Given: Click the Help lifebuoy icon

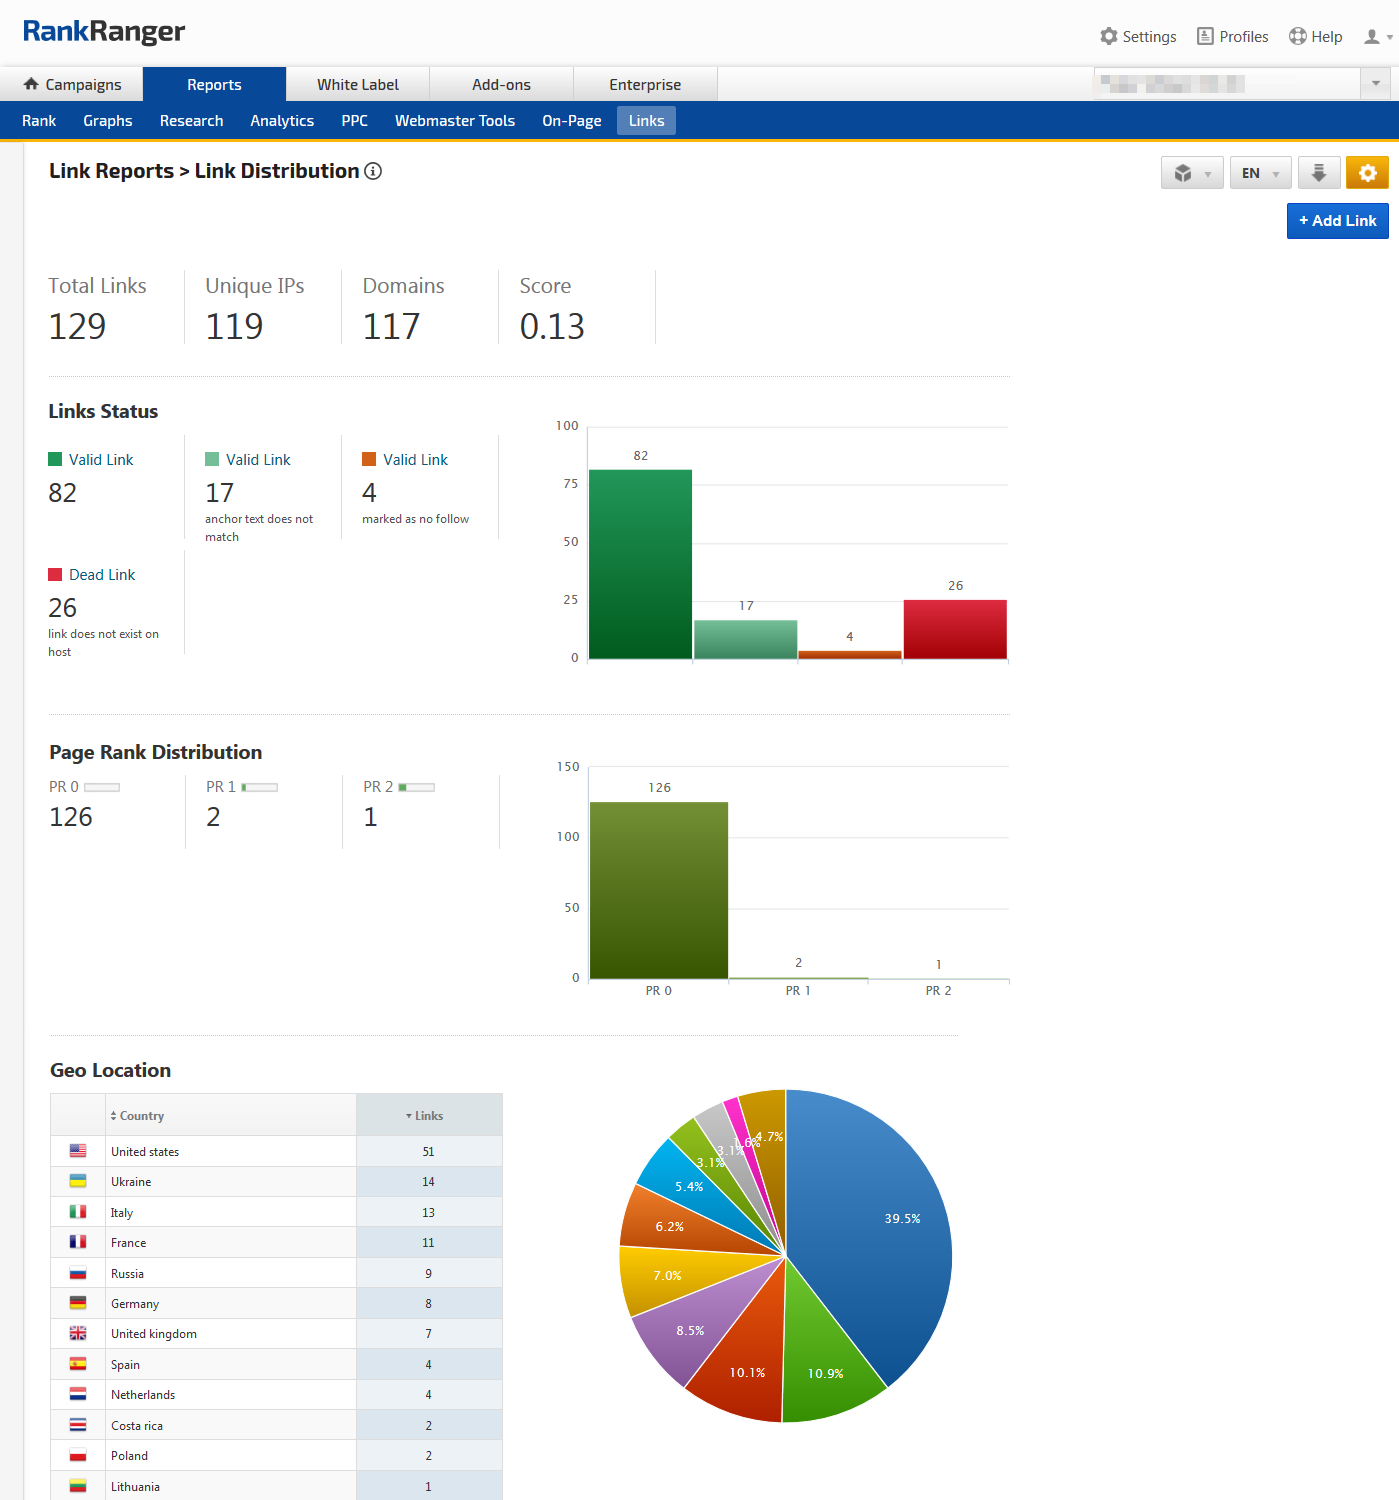Looking at the screenshot, I should pyautogui.click(x=1297, y=36).
